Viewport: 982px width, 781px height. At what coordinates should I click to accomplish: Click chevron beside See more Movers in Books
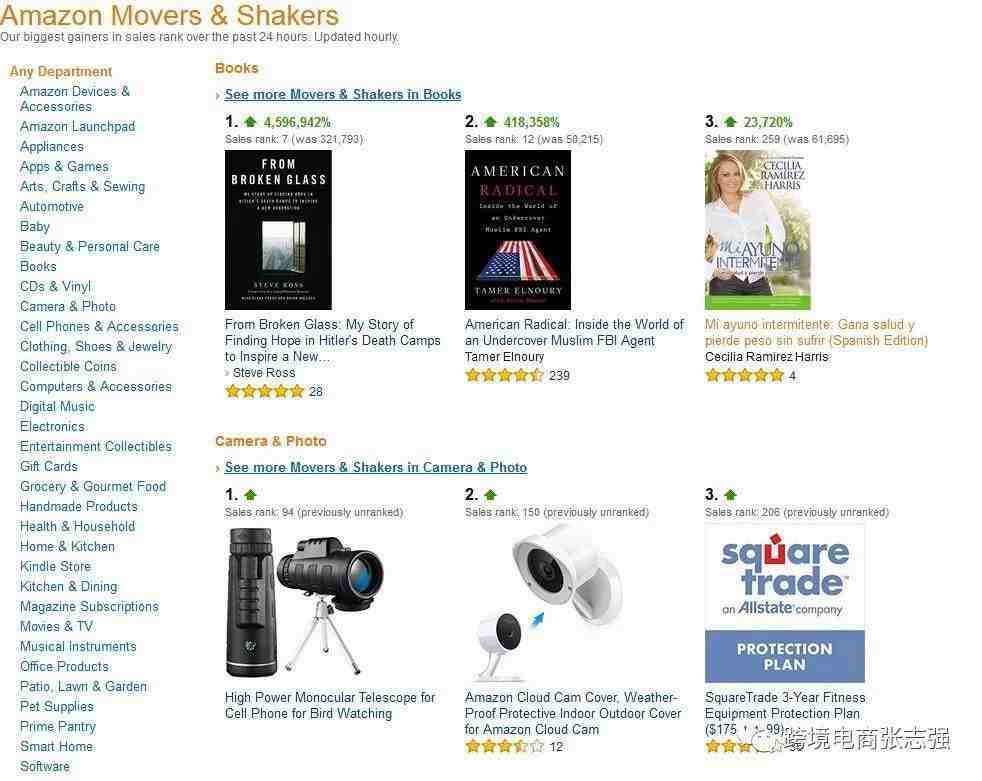tap(217, 96)
